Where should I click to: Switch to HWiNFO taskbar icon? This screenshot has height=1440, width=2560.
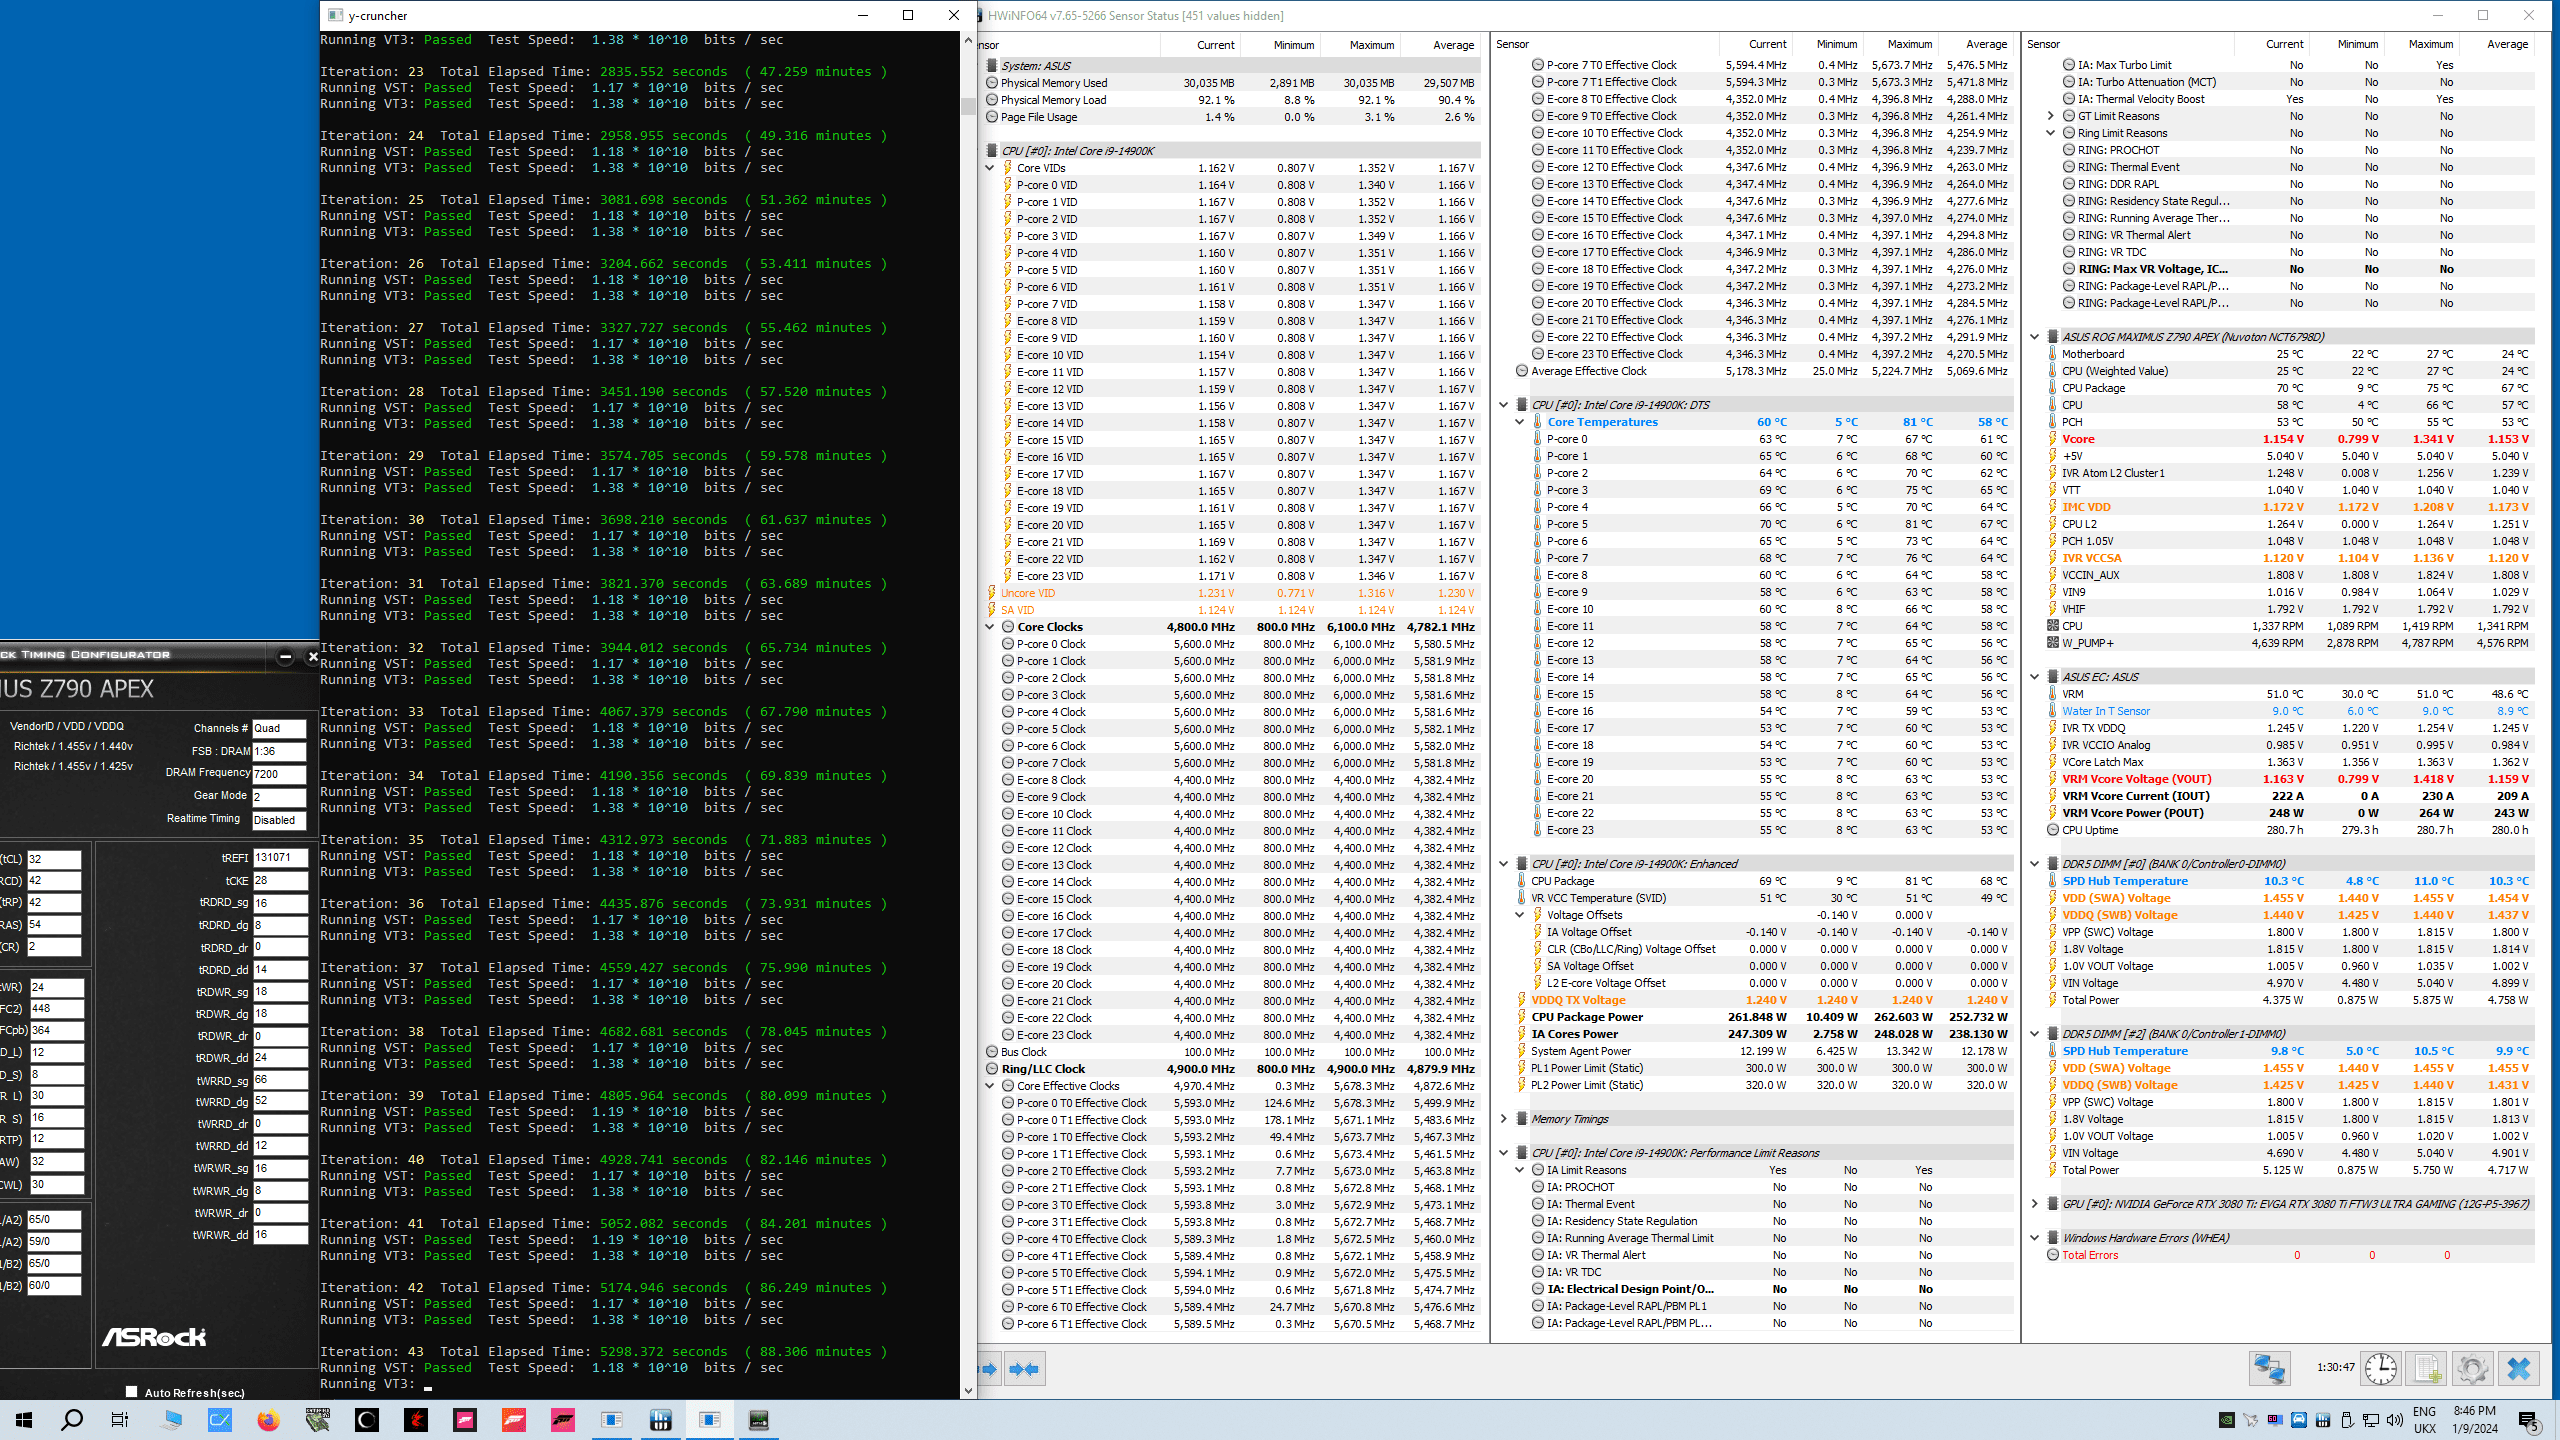pyautogui.click(x=661, y=1420)
